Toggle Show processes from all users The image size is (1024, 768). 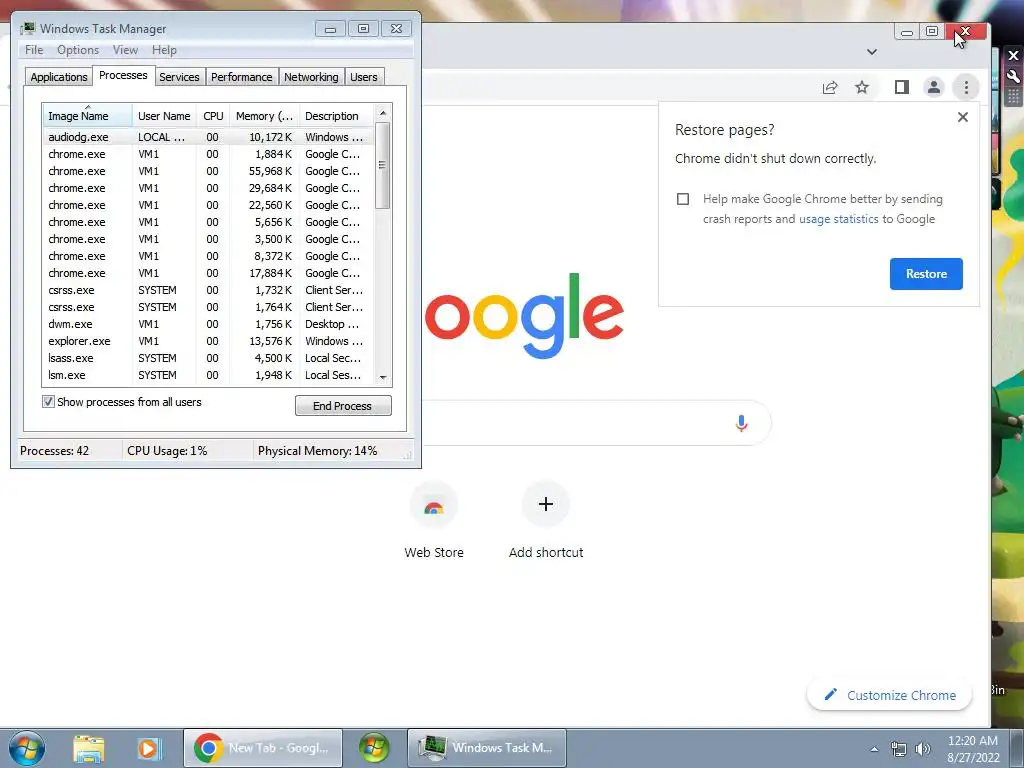[48, 402]
